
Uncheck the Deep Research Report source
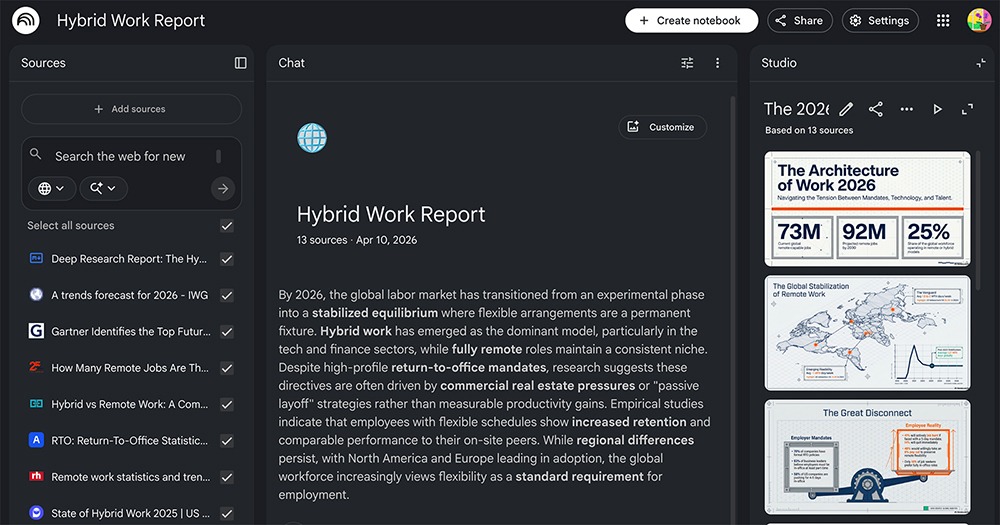227,259
